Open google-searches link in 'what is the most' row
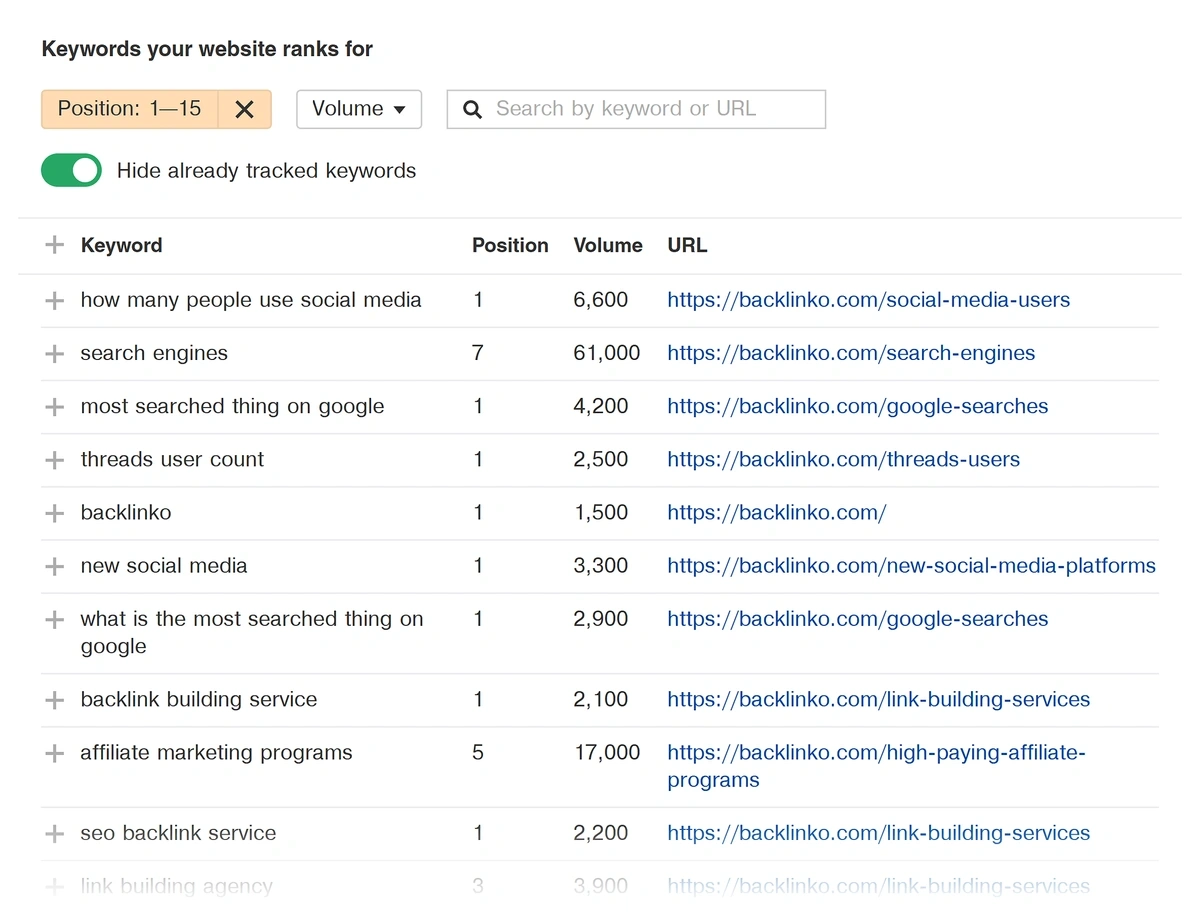1200x922 pixels. pos(858,619)
